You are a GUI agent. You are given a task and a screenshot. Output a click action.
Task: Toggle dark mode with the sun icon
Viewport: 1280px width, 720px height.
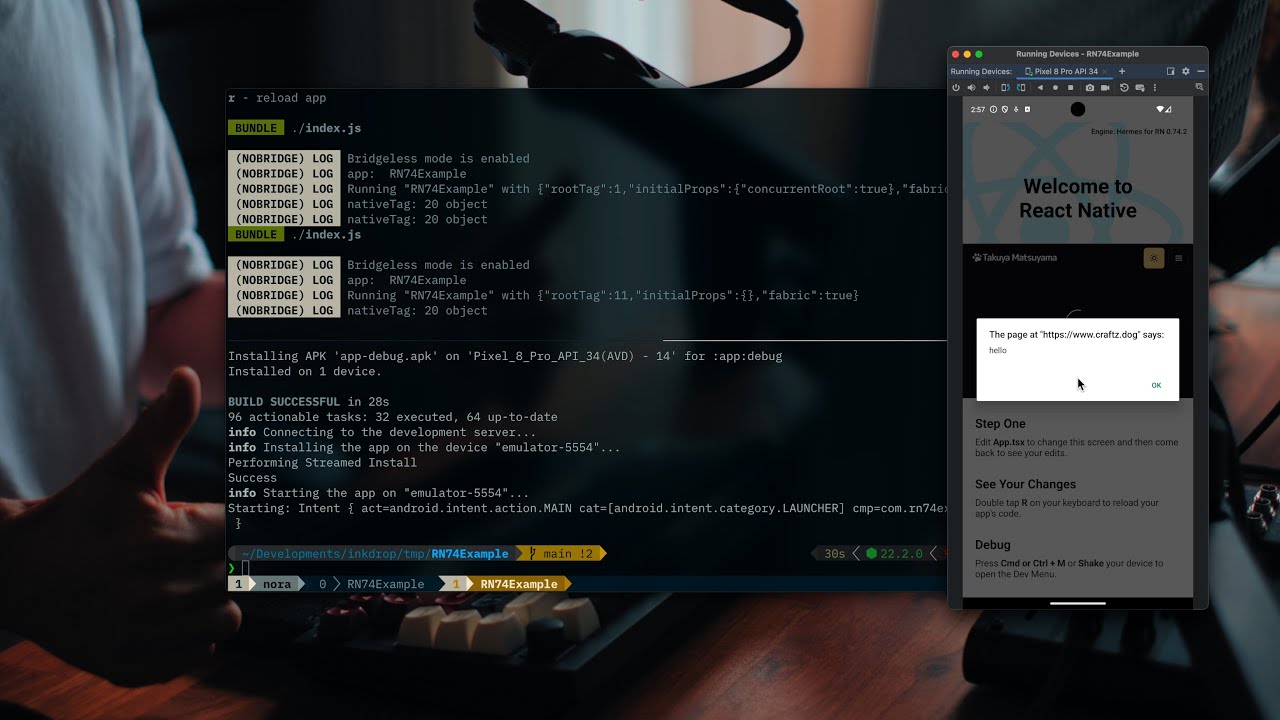(x=1153, y=257)
